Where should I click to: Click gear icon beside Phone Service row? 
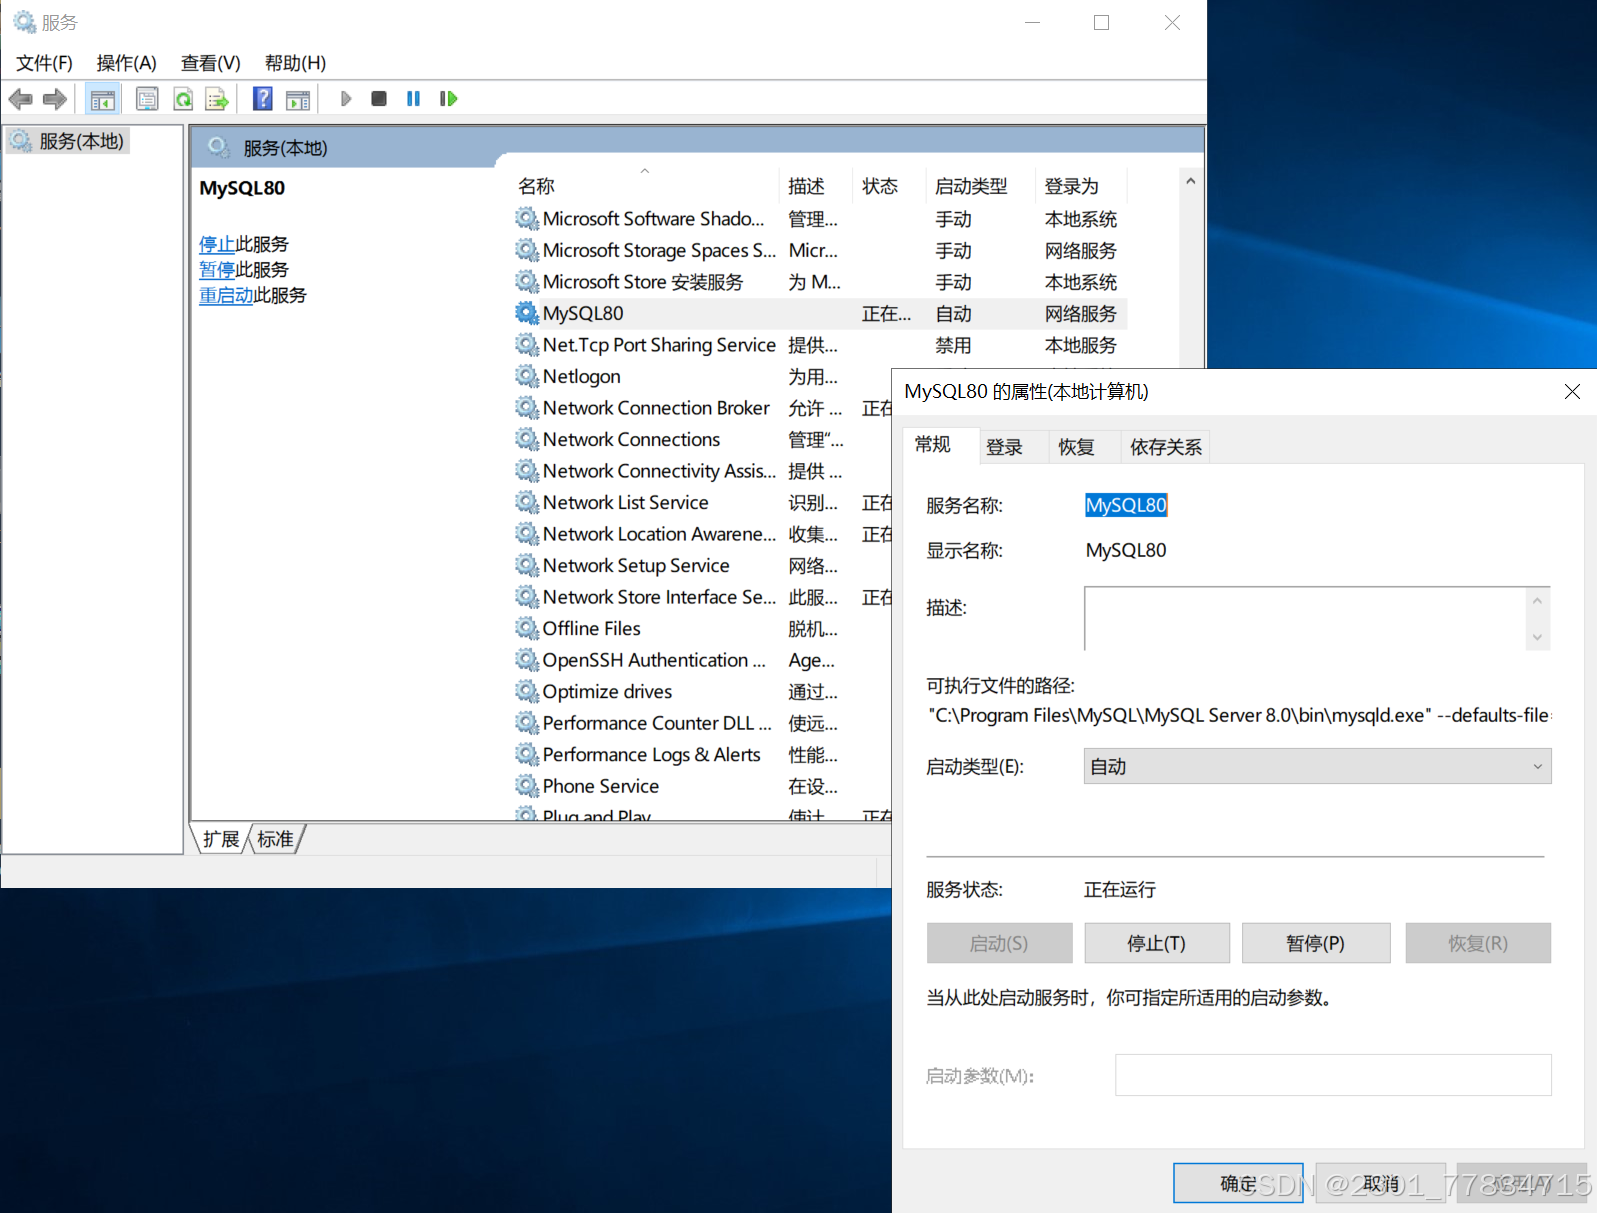(527, 786)
